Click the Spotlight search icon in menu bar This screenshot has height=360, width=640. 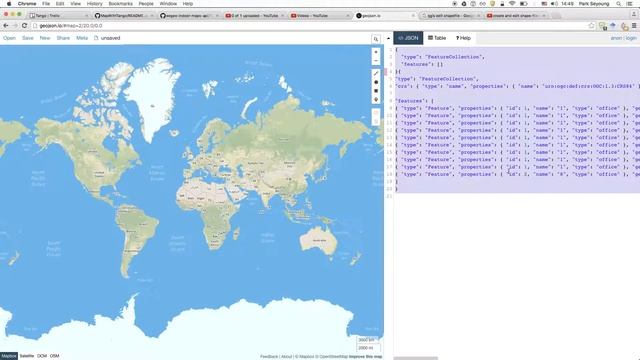click(619, 4)
